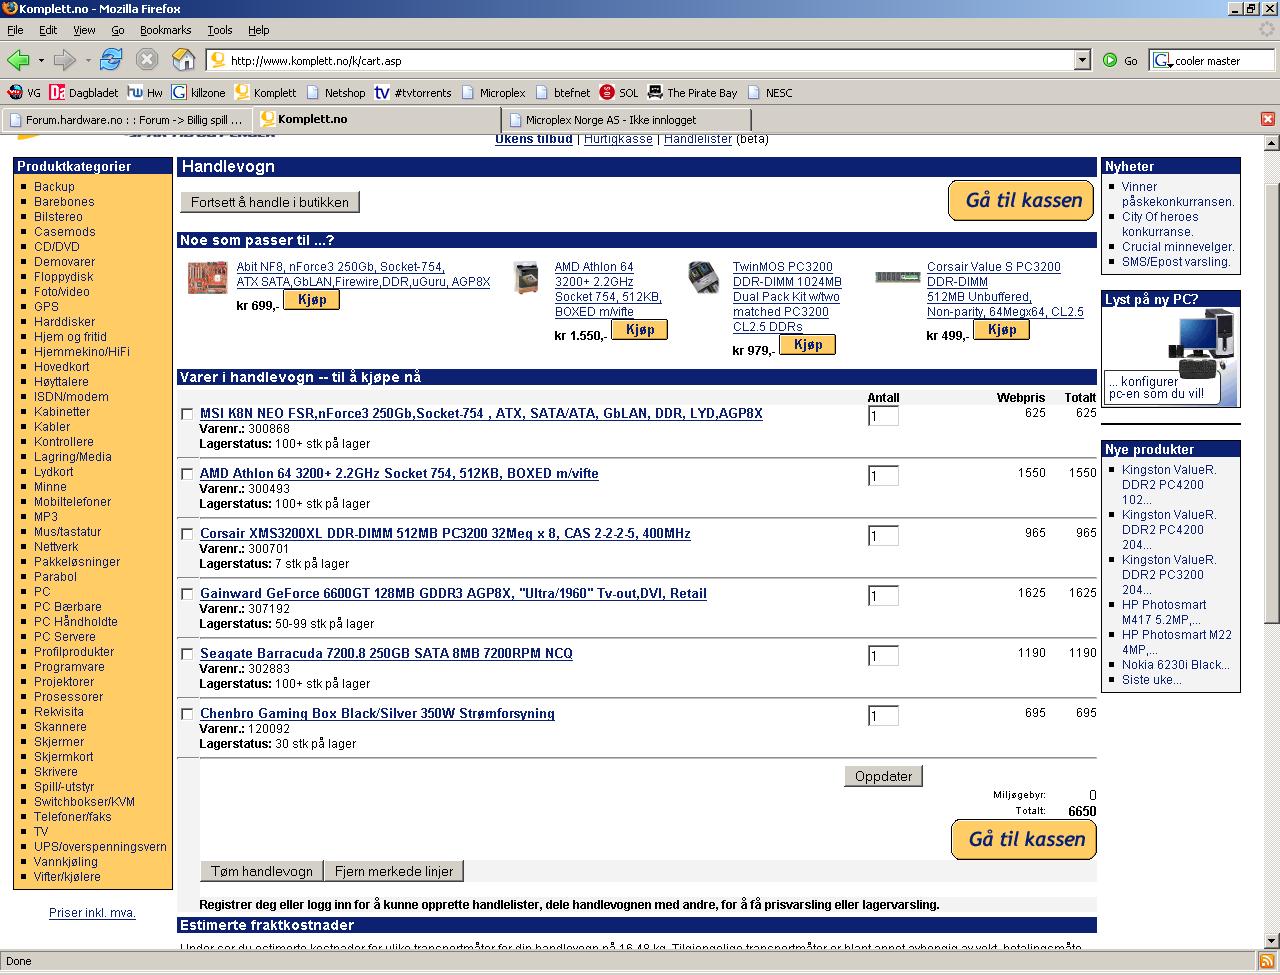Open the Edit menu
Screen dimensions: 1280x975
48,31
